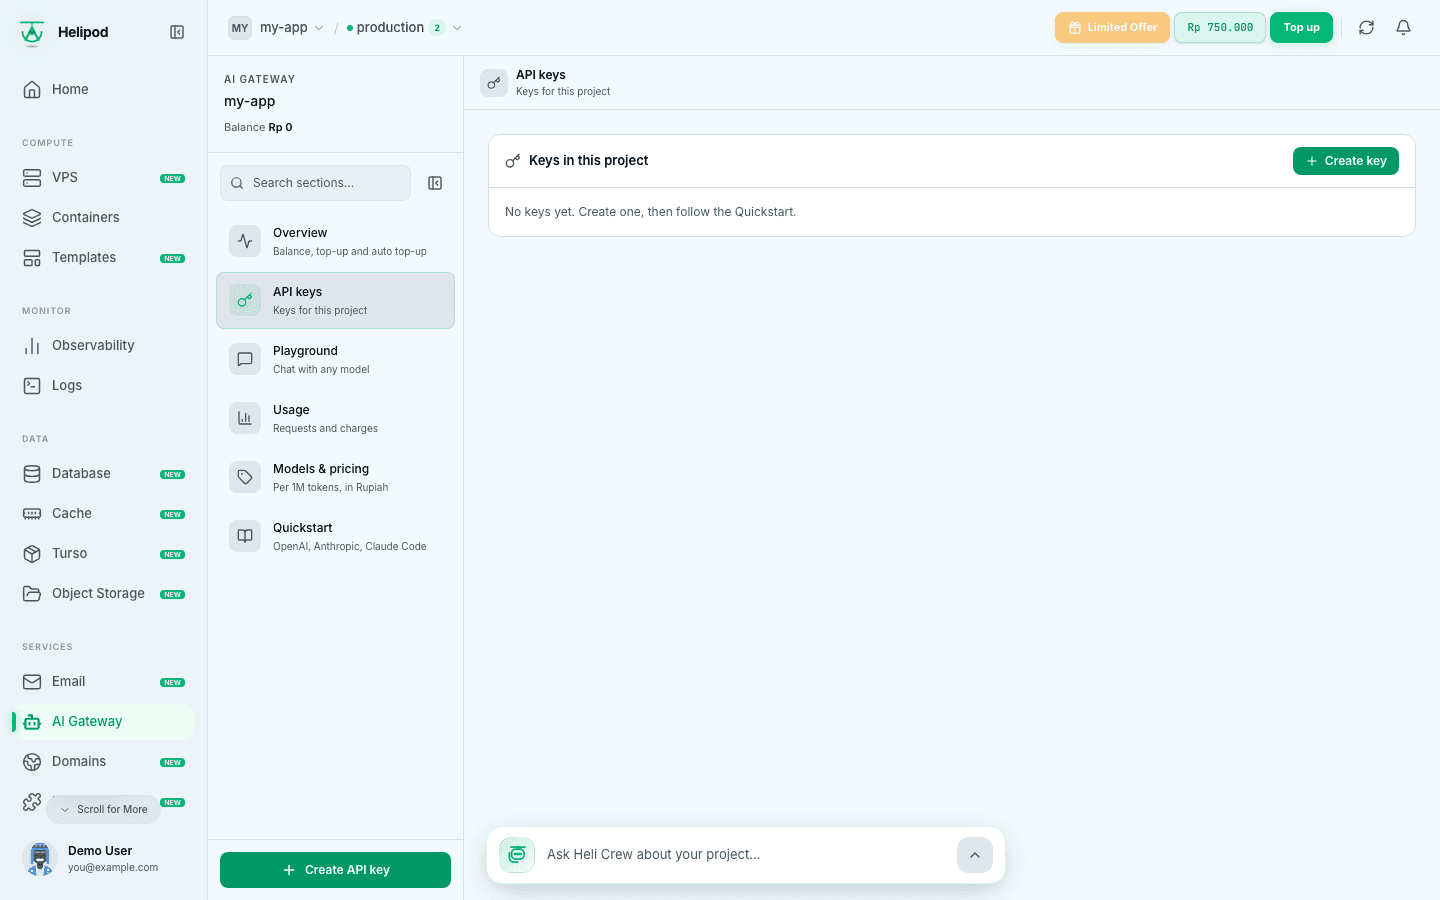Screen dimensions: 1440x900
Task: Open the VPS section
Action: coord(104,177)
